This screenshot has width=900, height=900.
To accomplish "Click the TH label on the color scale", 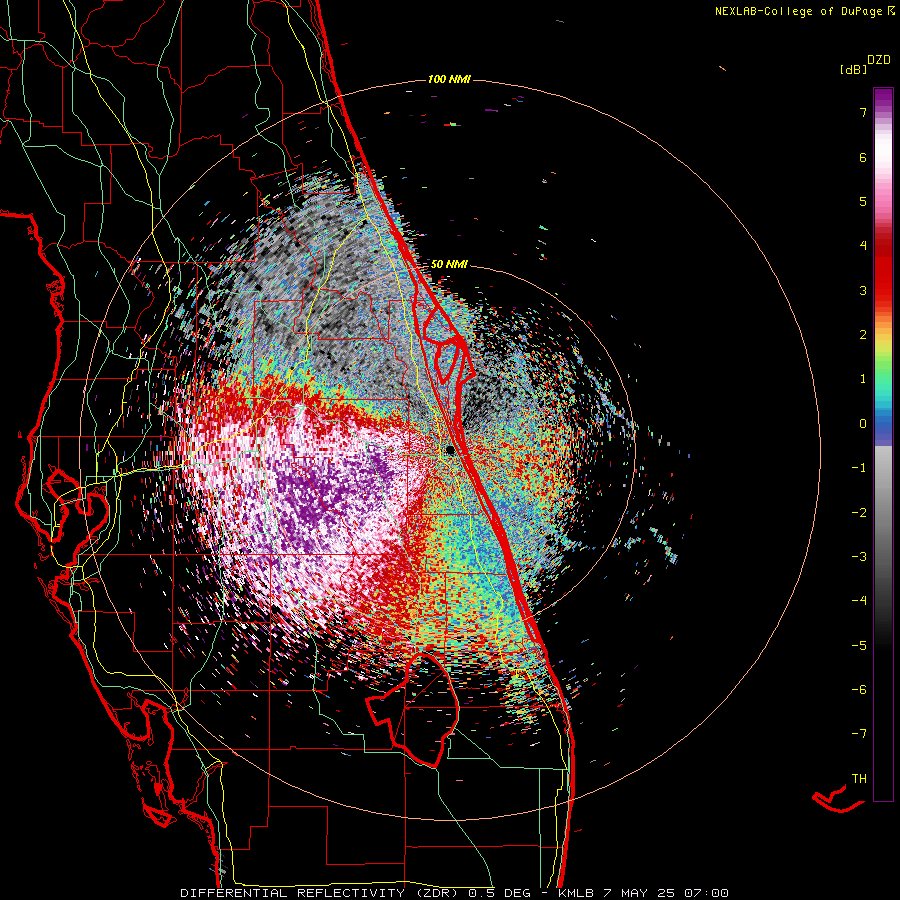I will coord(859,779).
